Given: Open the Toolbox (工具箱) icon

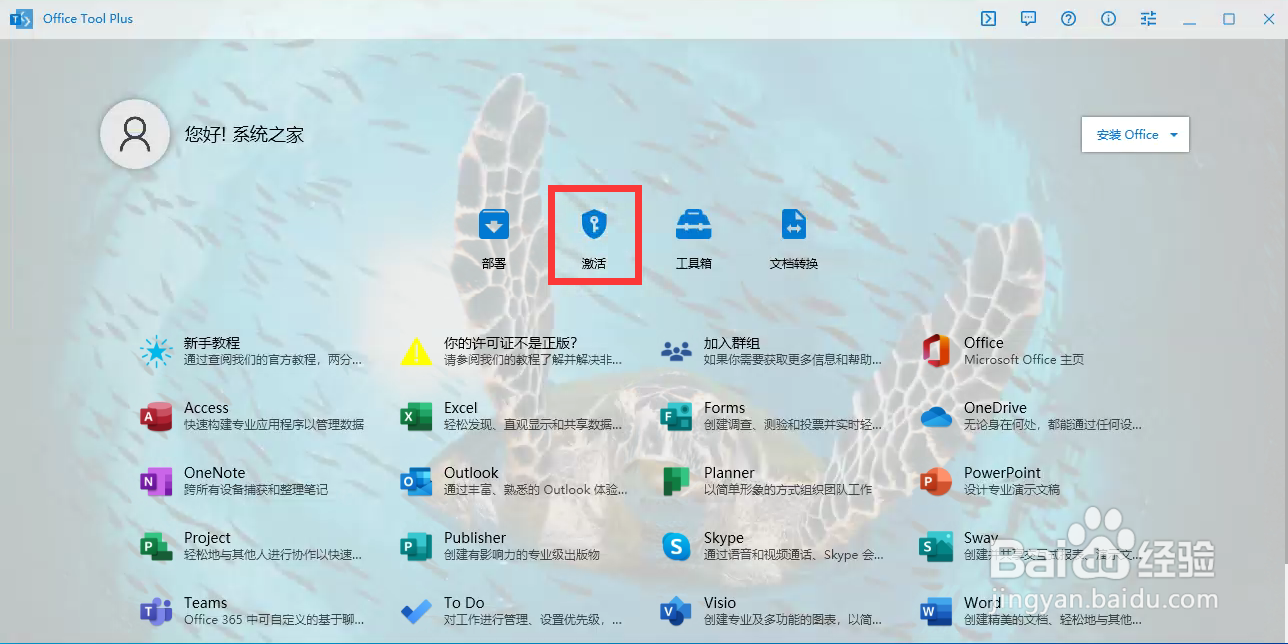Looking at the screenshot, I should [694, 225].
